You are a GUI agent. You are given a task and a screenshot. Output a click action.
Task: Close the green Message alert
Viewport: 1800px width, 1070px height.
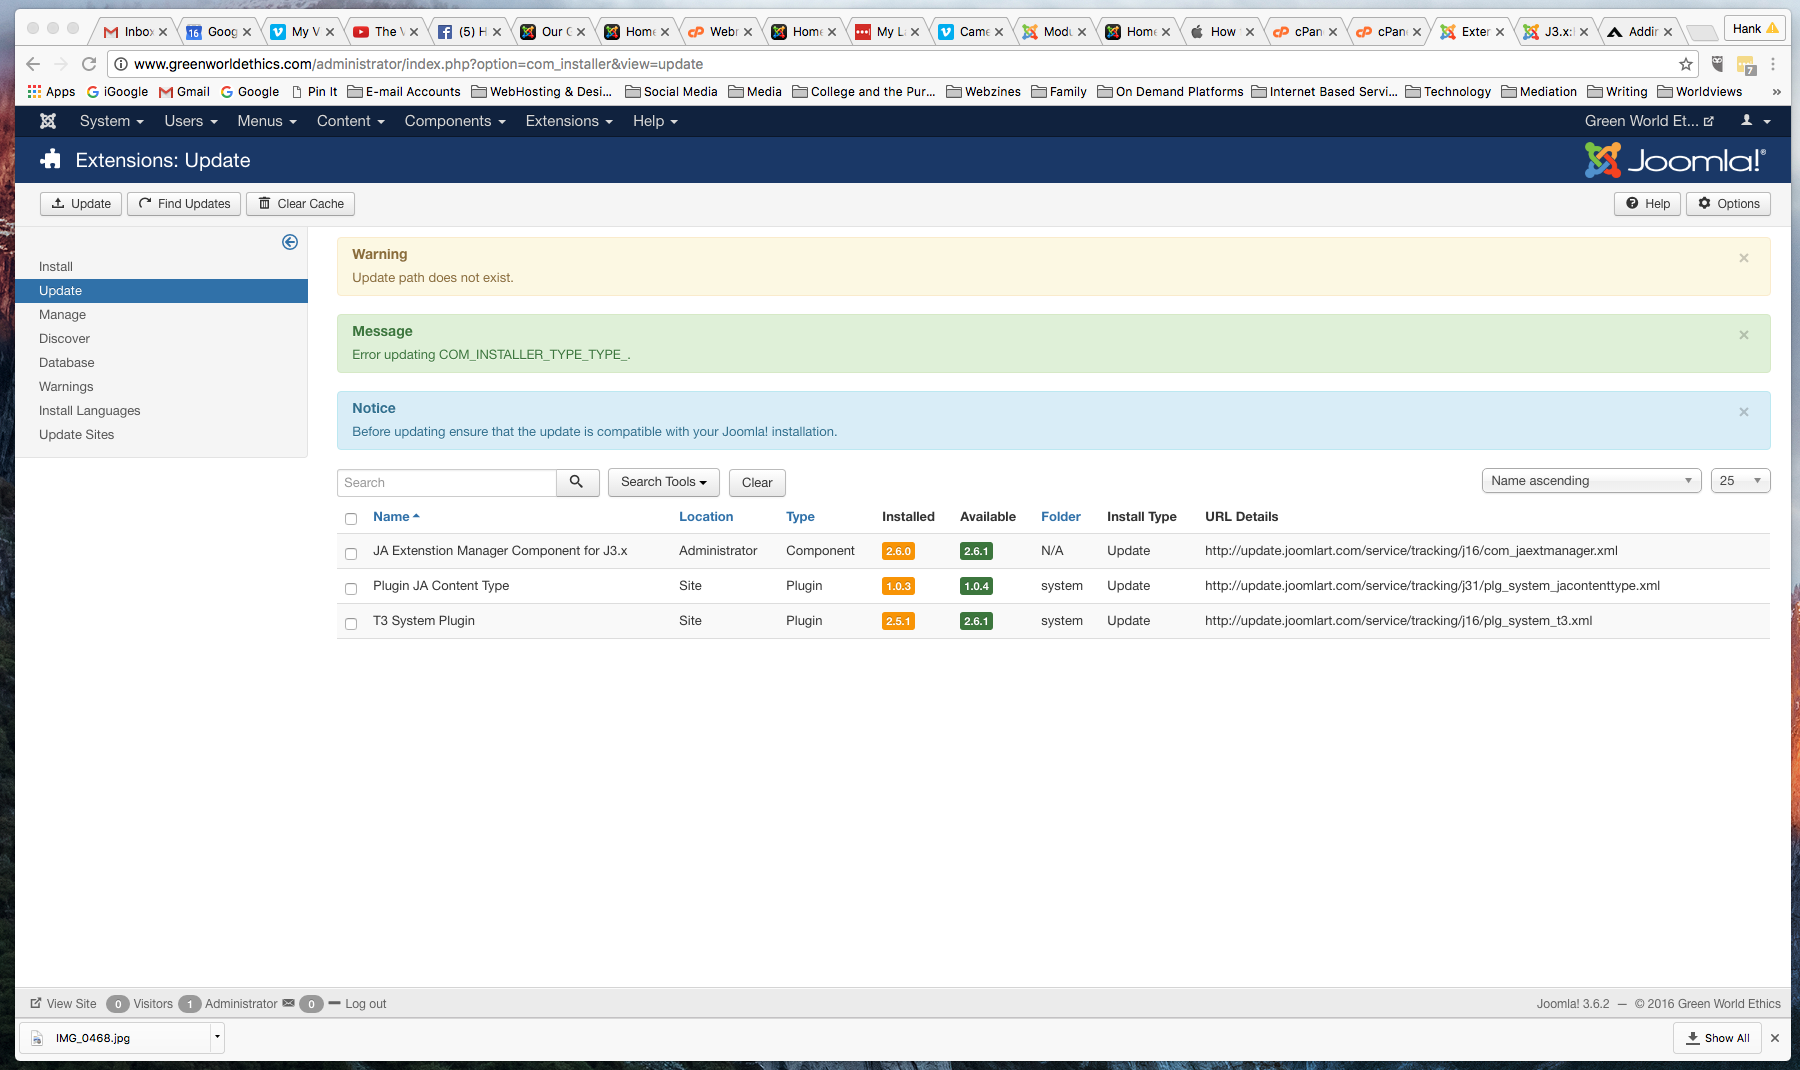pos(1743,335)
